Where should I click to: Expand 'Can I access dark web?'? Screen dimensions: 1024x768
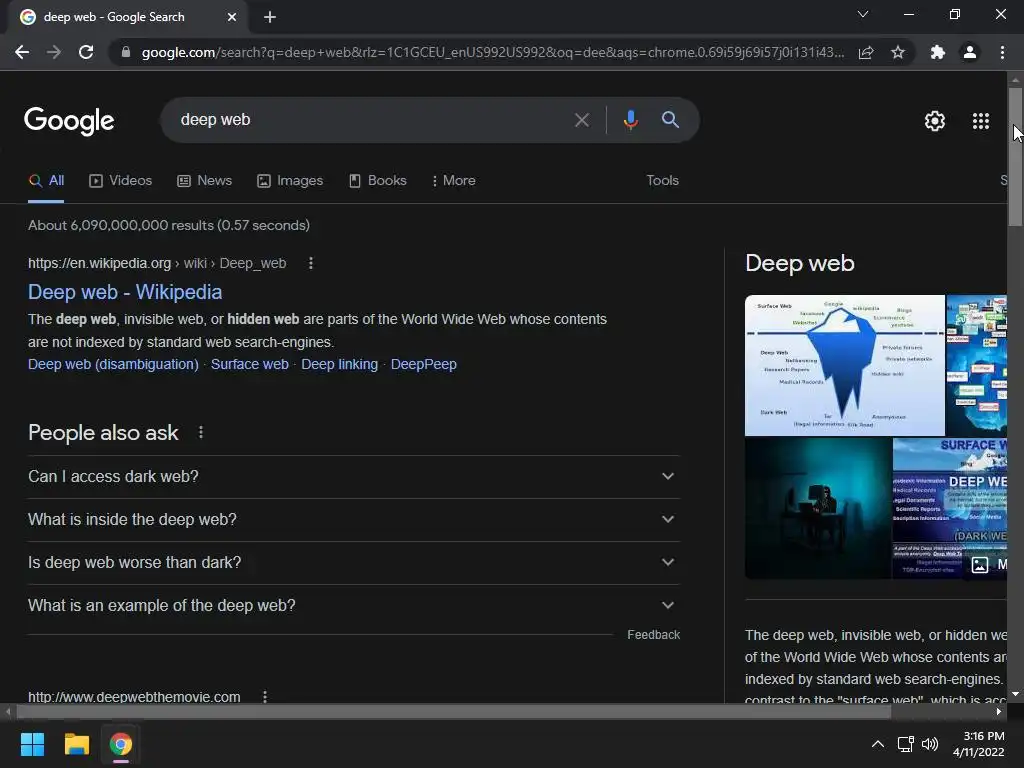tap(353, 477)
